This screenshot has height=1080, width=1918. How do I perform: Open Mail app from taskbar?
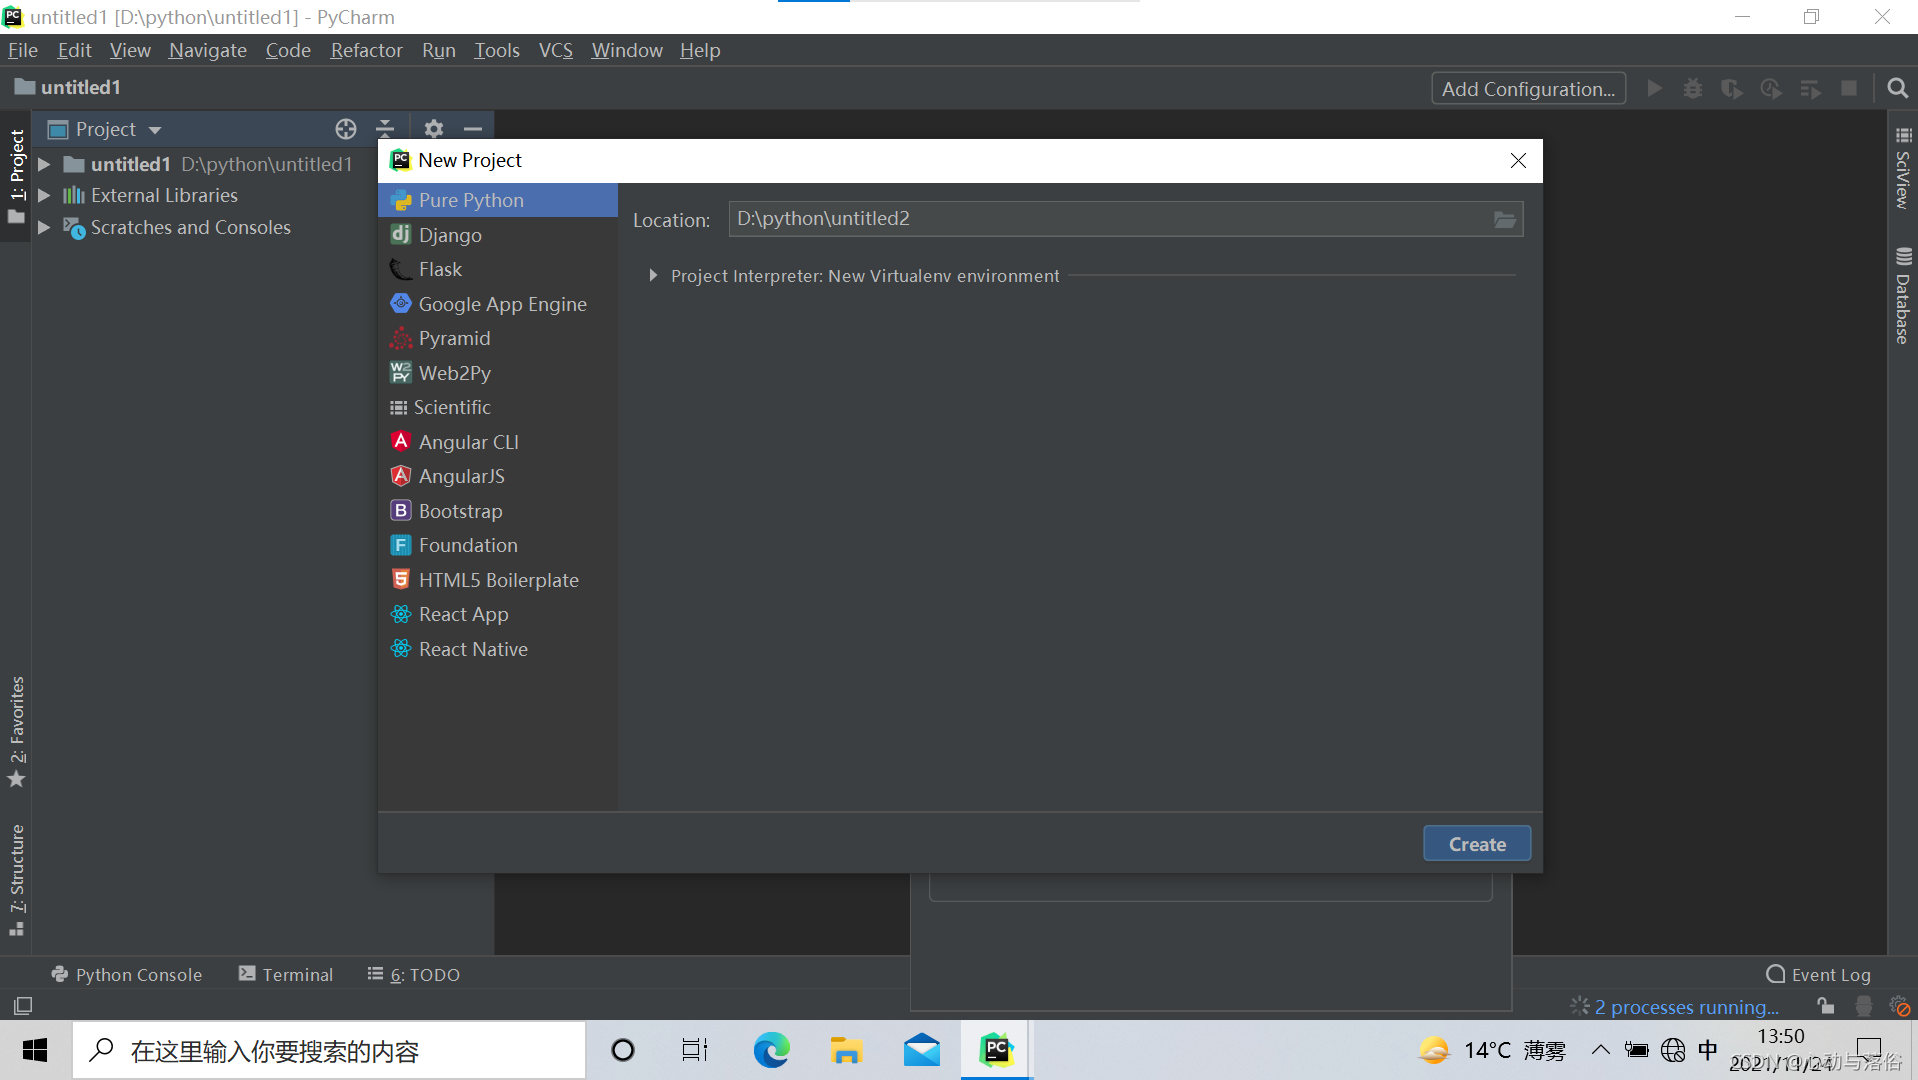tap(921, 1050)
